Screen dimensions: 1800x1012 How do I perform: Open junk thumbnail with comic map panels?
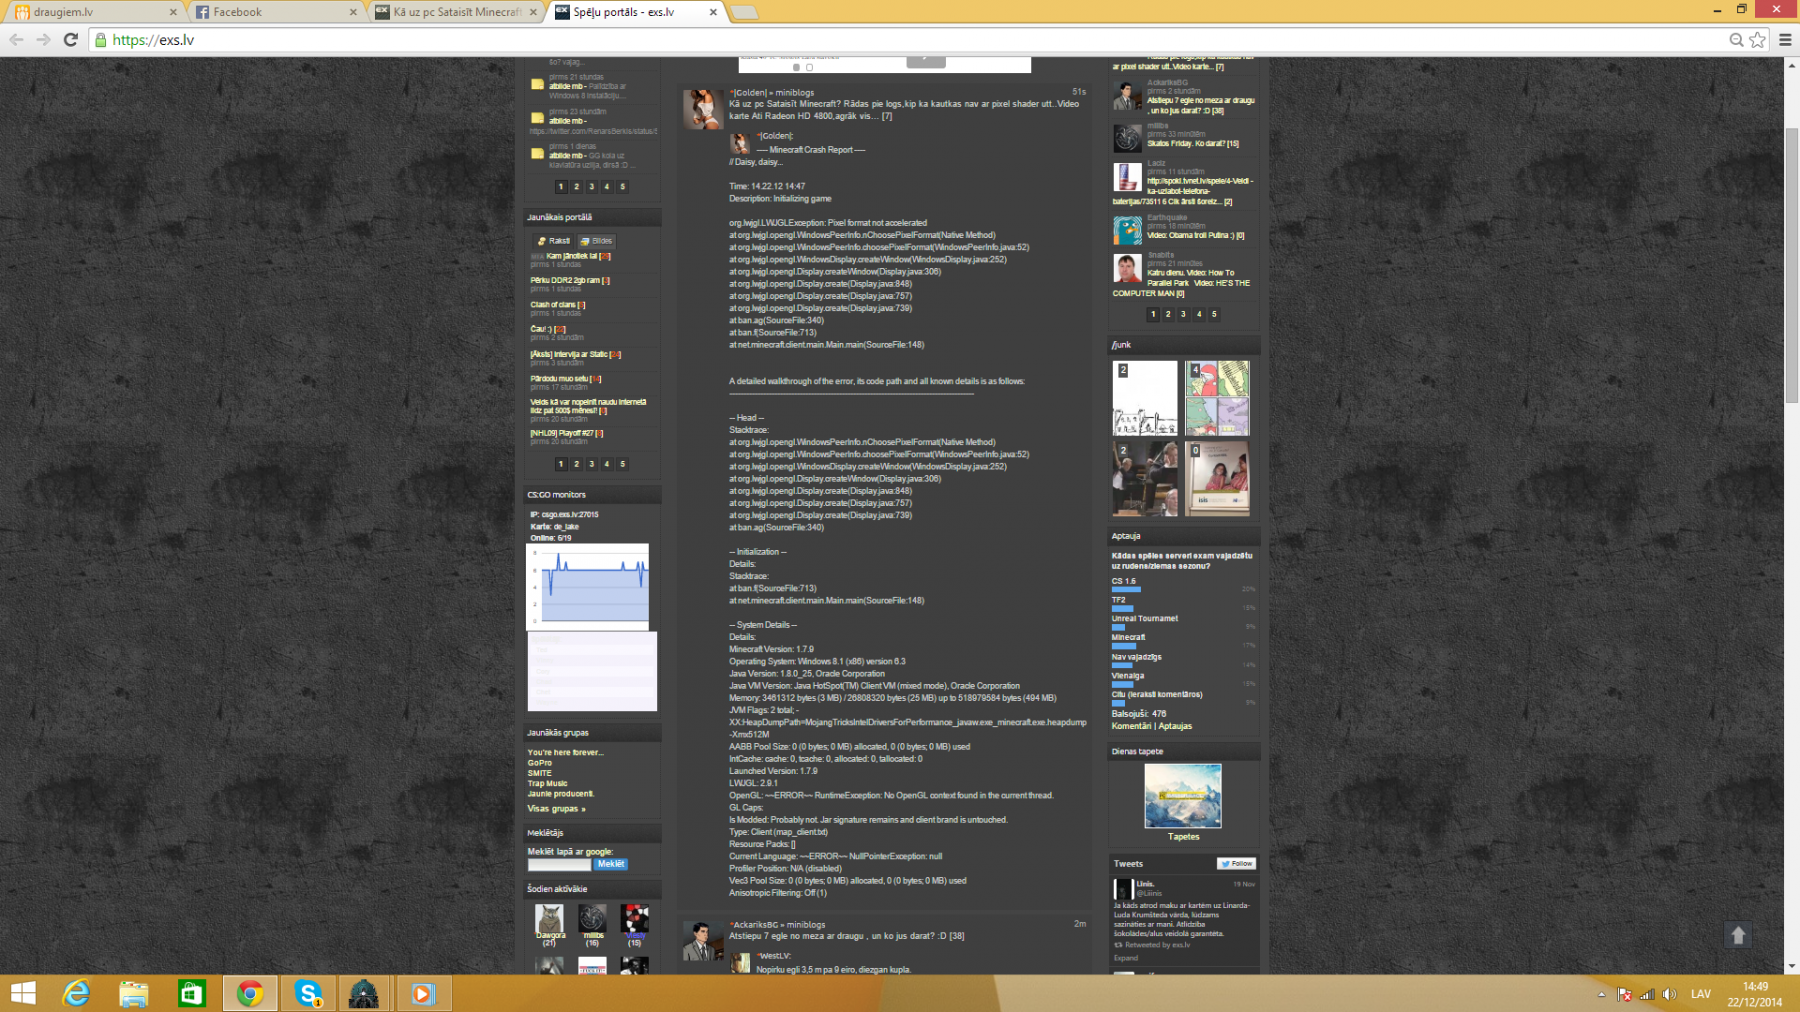click(x=1217, y=398)
